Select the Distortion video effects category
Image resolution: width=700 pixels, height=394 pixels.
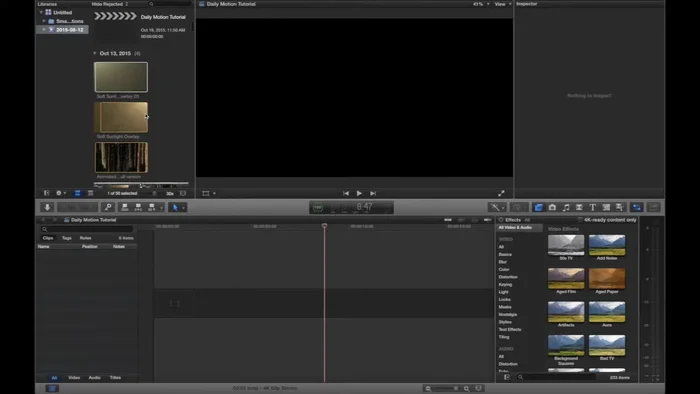click(508, 277)
